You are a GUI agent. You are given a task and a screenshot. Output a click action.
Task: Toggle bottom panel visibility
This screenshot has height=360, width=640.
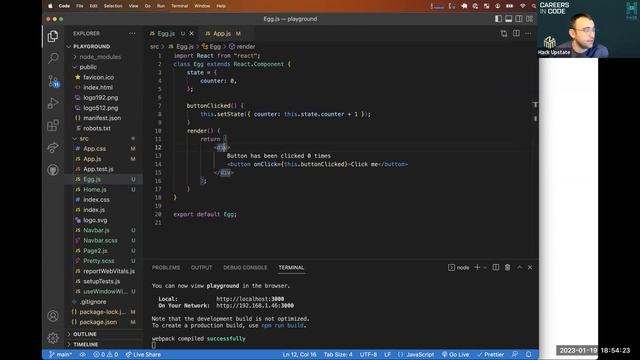pos(509,19)
